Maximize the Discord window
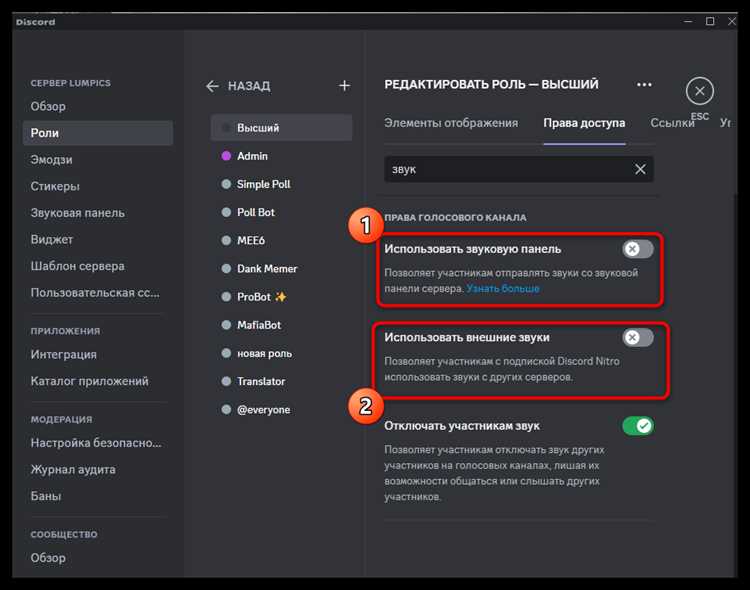The image size is (750, 590). point(710,21)
